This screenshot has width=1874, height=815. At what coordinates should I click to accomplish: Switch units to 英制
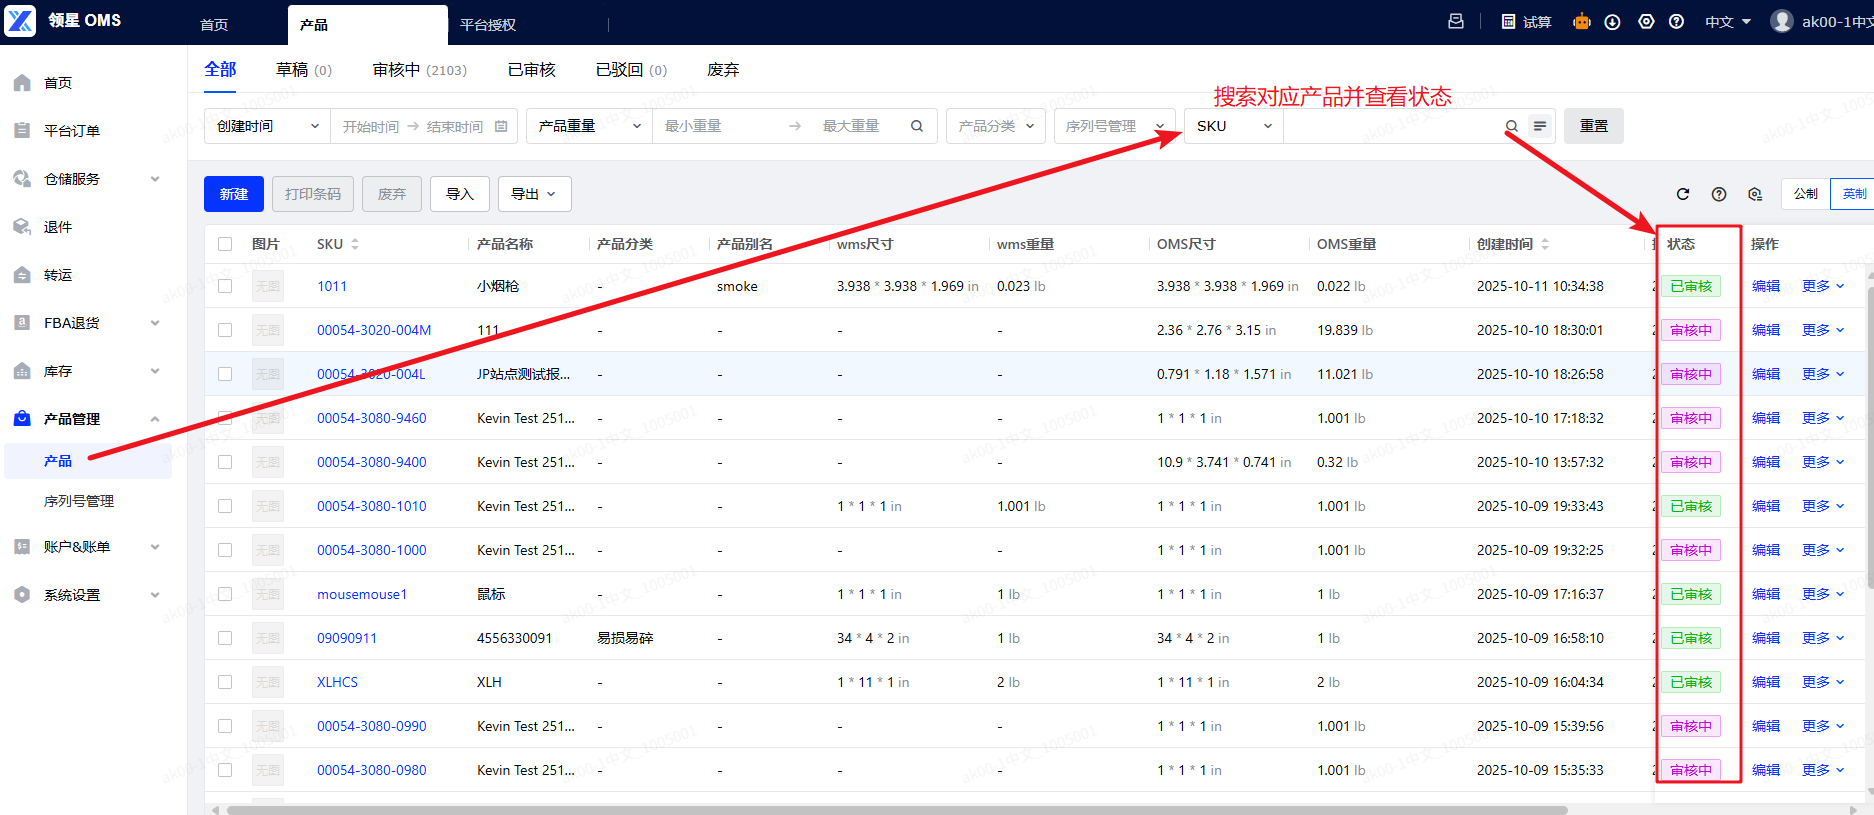pos(1853,194)
